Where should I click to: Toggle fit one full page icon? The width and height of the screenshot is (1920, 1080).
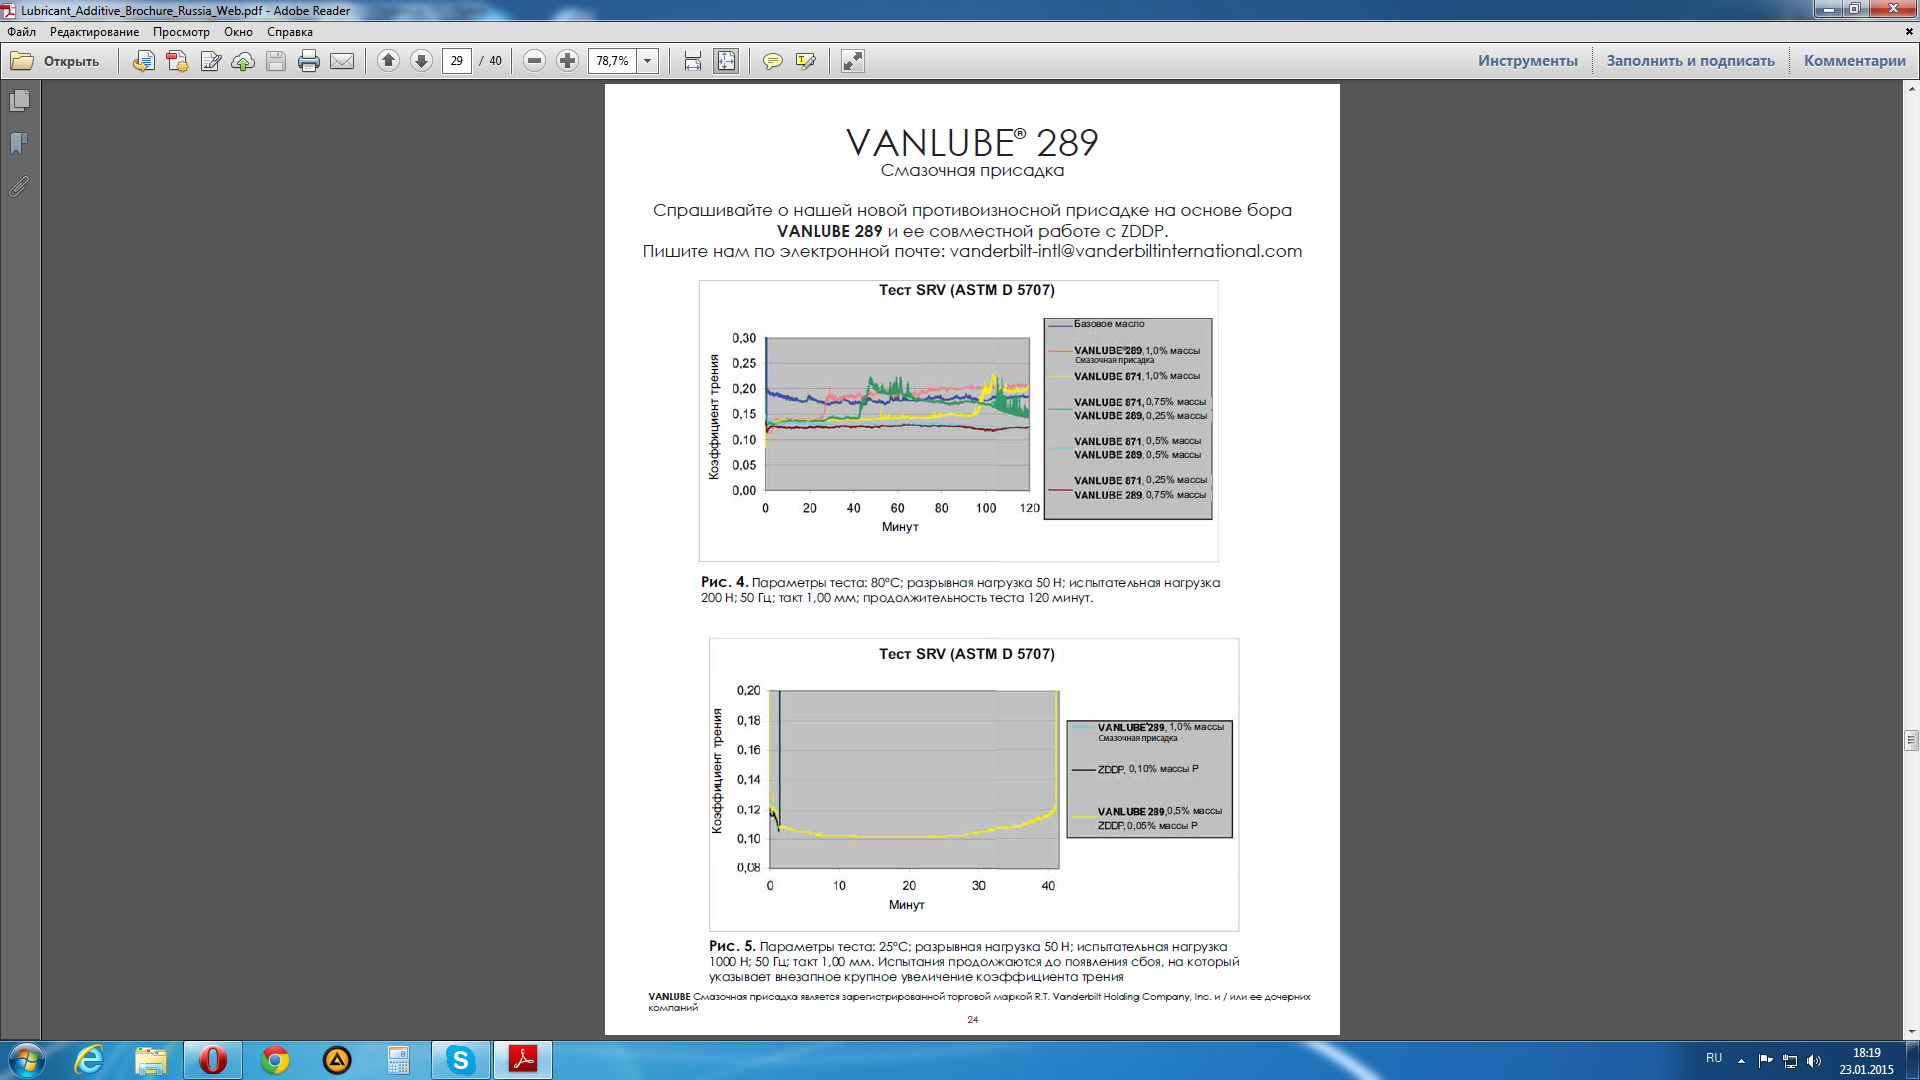(x=726, y=61)
